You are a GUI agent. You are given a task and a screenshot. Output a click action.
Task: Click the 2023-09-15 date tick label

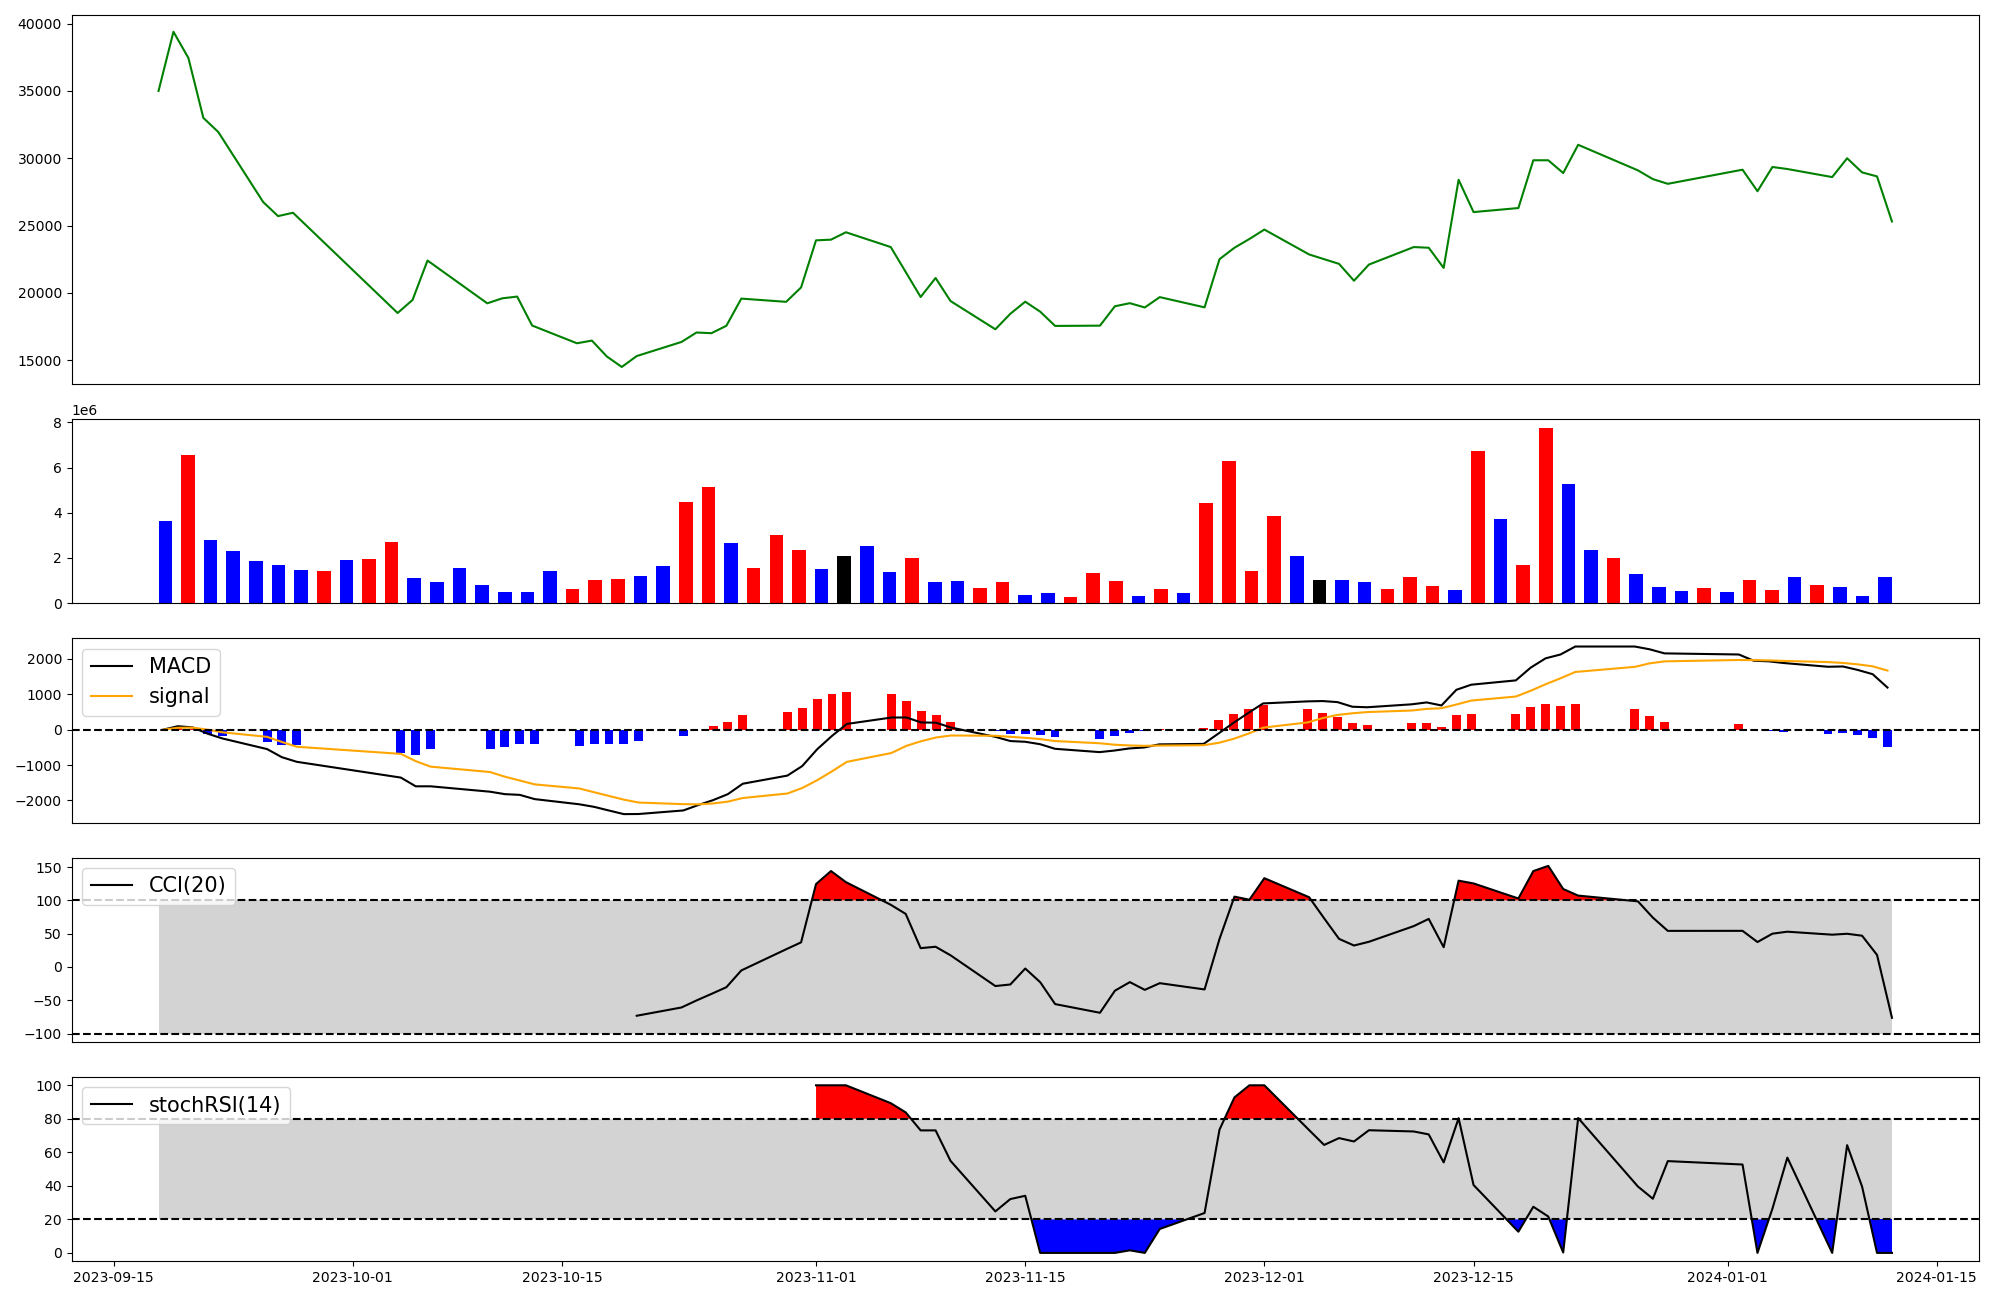click(113, 1277)
